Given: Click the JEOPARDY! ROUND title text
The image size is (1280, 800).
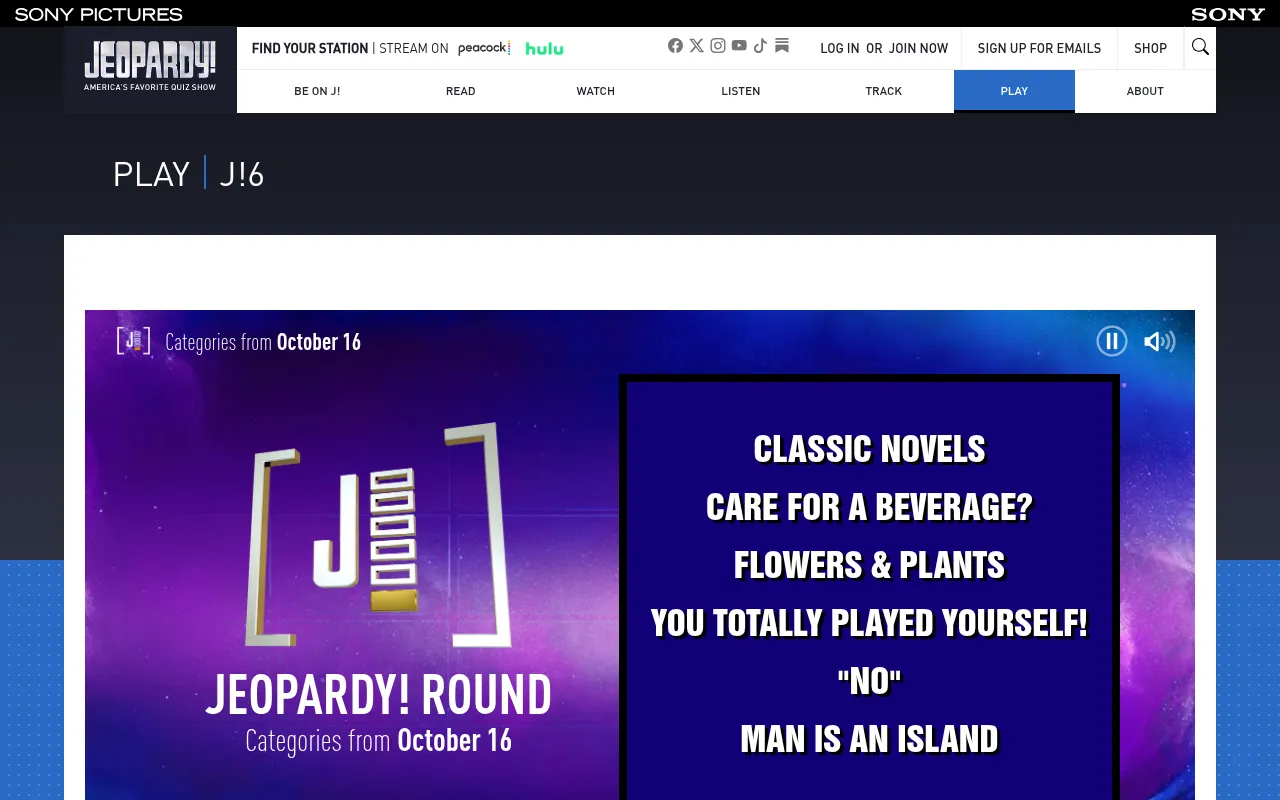Looking at the screenshot, I should 378,694.
